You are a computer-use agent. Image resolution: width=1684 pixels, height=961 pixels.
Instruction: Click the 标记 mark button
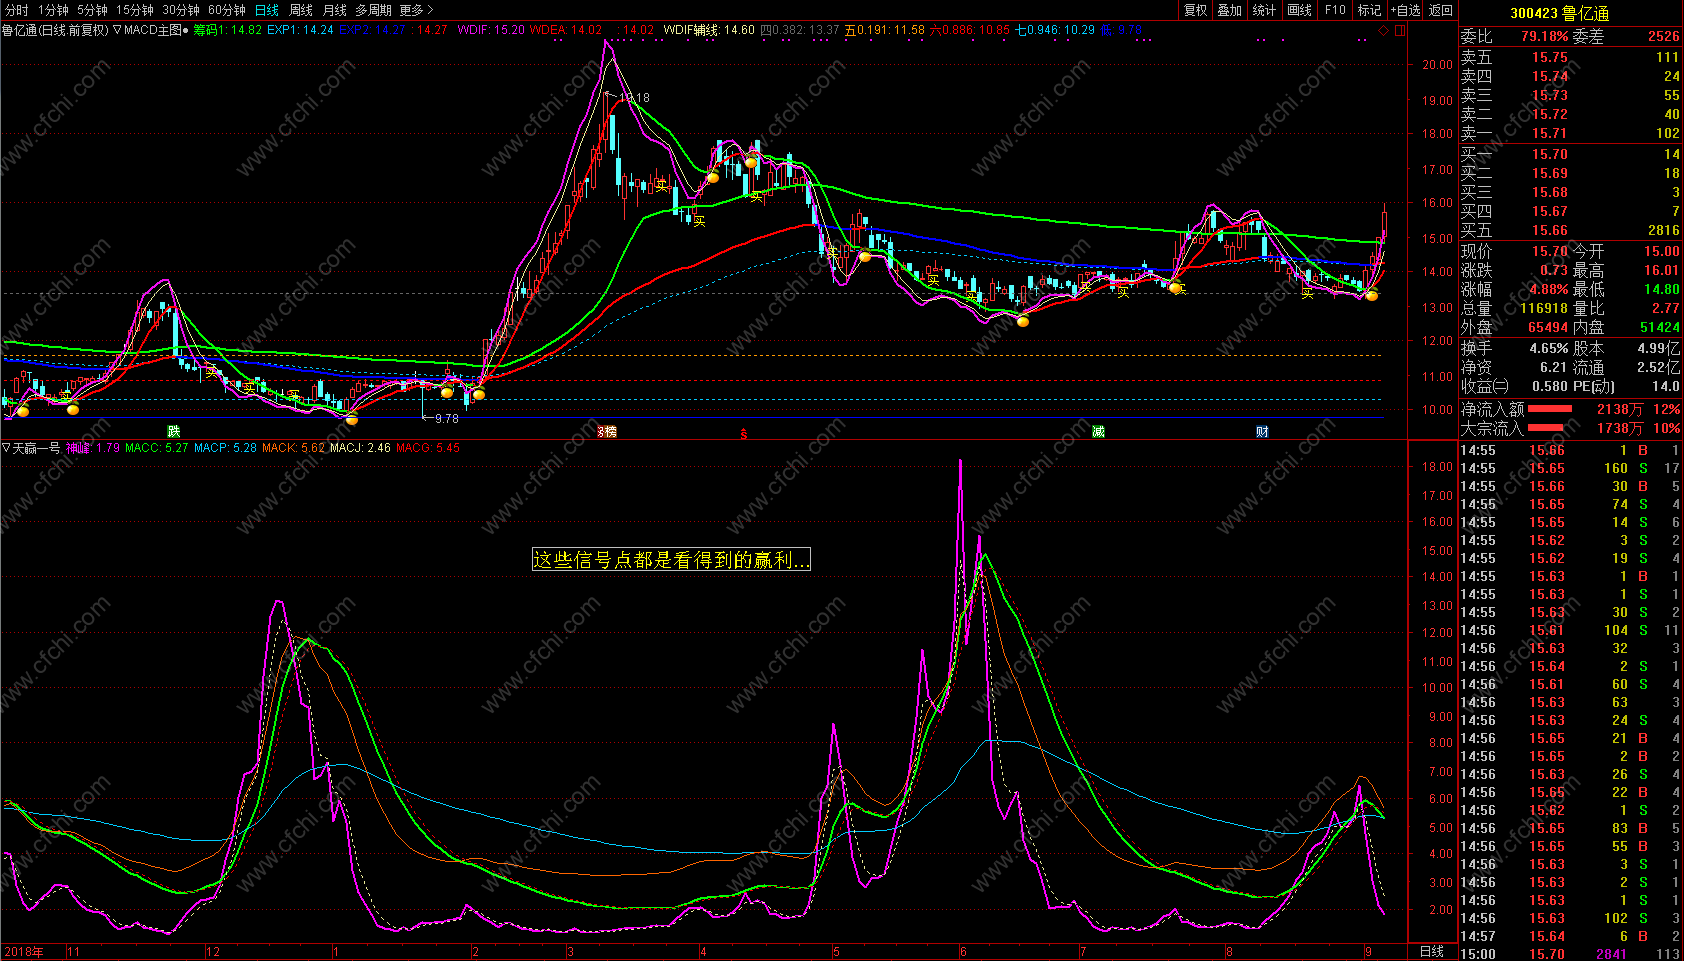click(1369, 10)
